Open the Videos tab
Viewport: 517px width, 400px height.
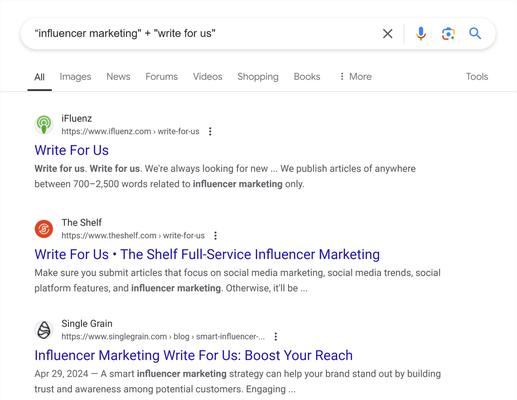208,77
